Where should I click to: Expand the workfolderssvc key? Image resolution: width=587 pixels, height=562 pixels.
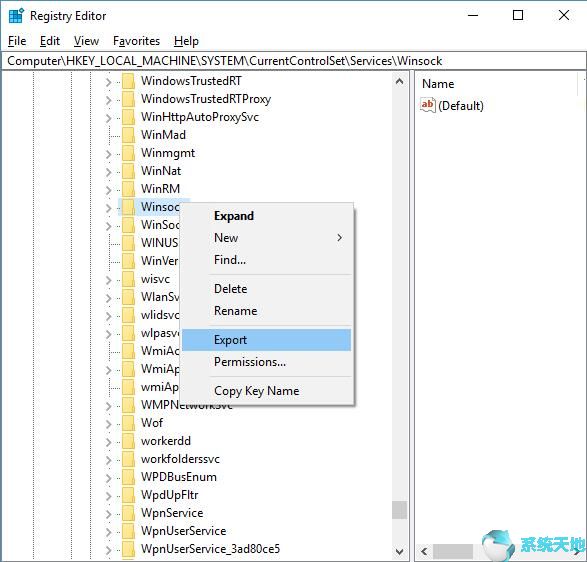[x=108, y=460]
